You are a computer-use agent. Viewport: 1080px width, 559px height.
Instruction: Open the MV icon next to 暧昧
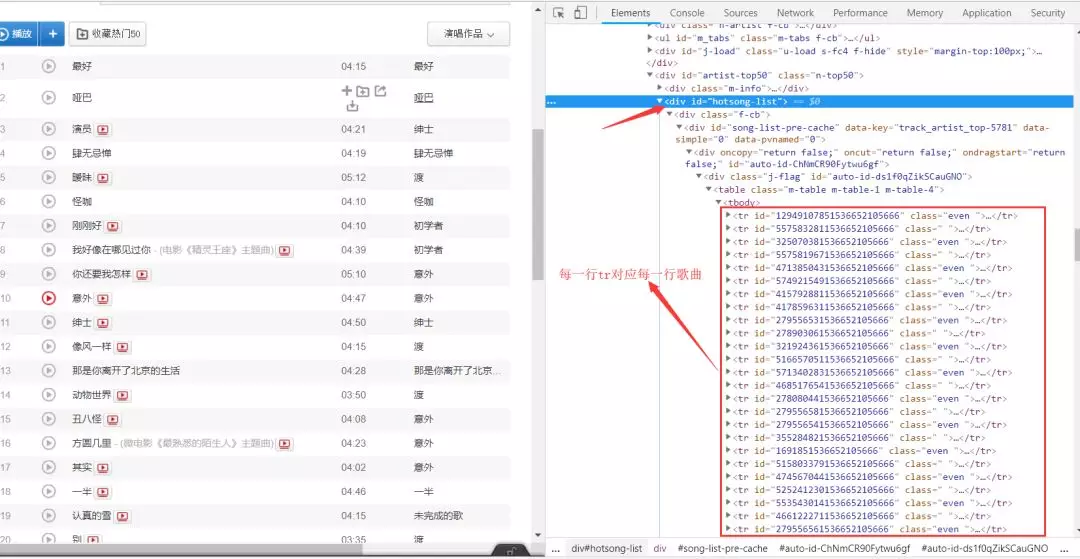103,178
